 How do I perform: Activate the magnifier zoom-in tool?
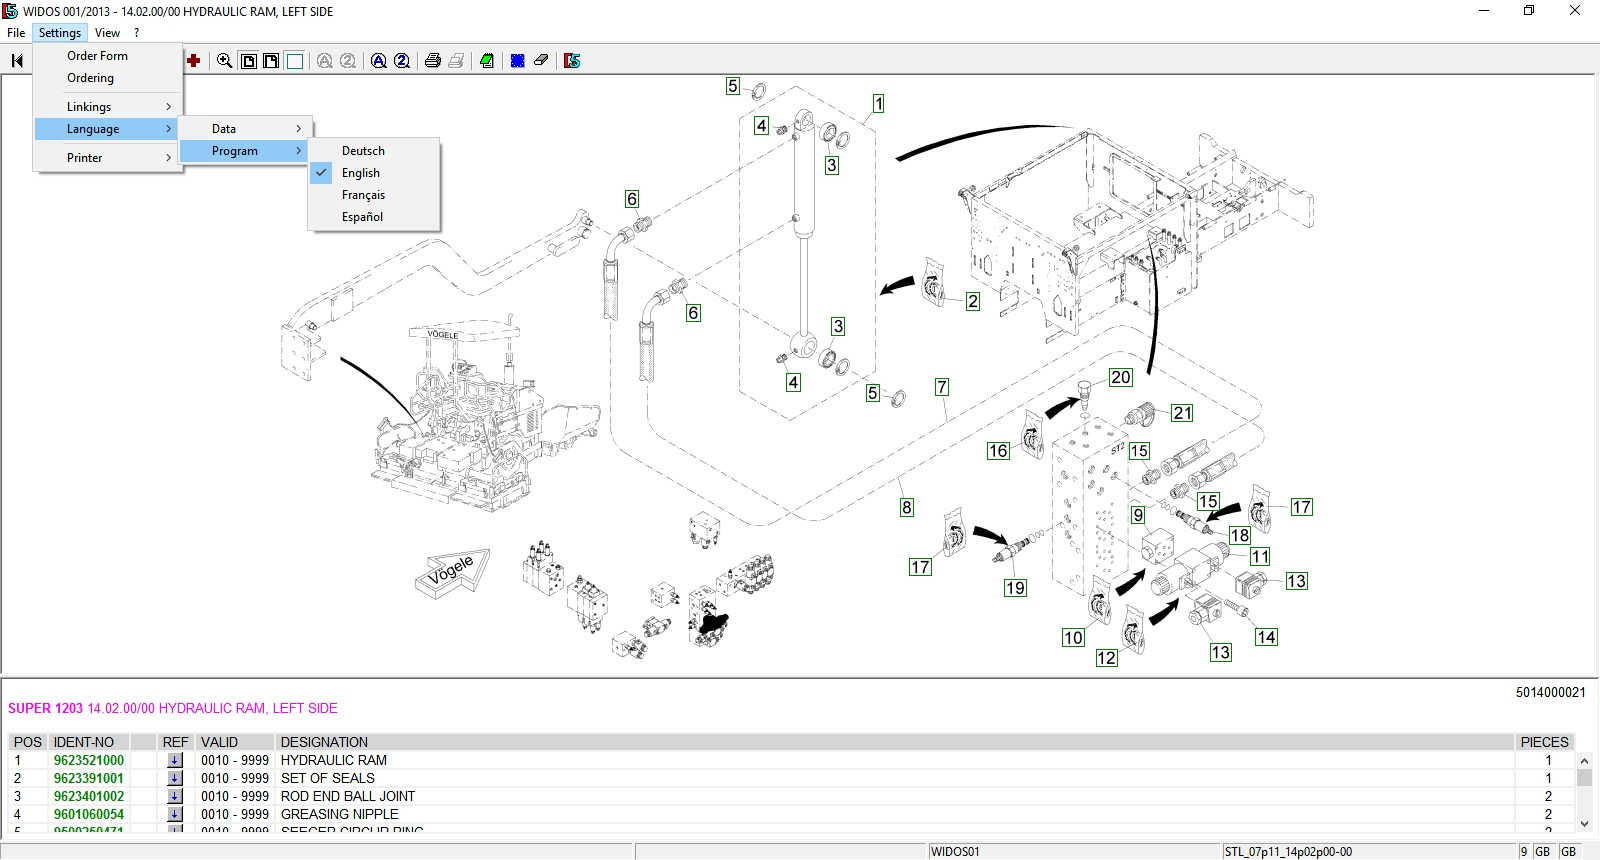(x=225, y=61)
